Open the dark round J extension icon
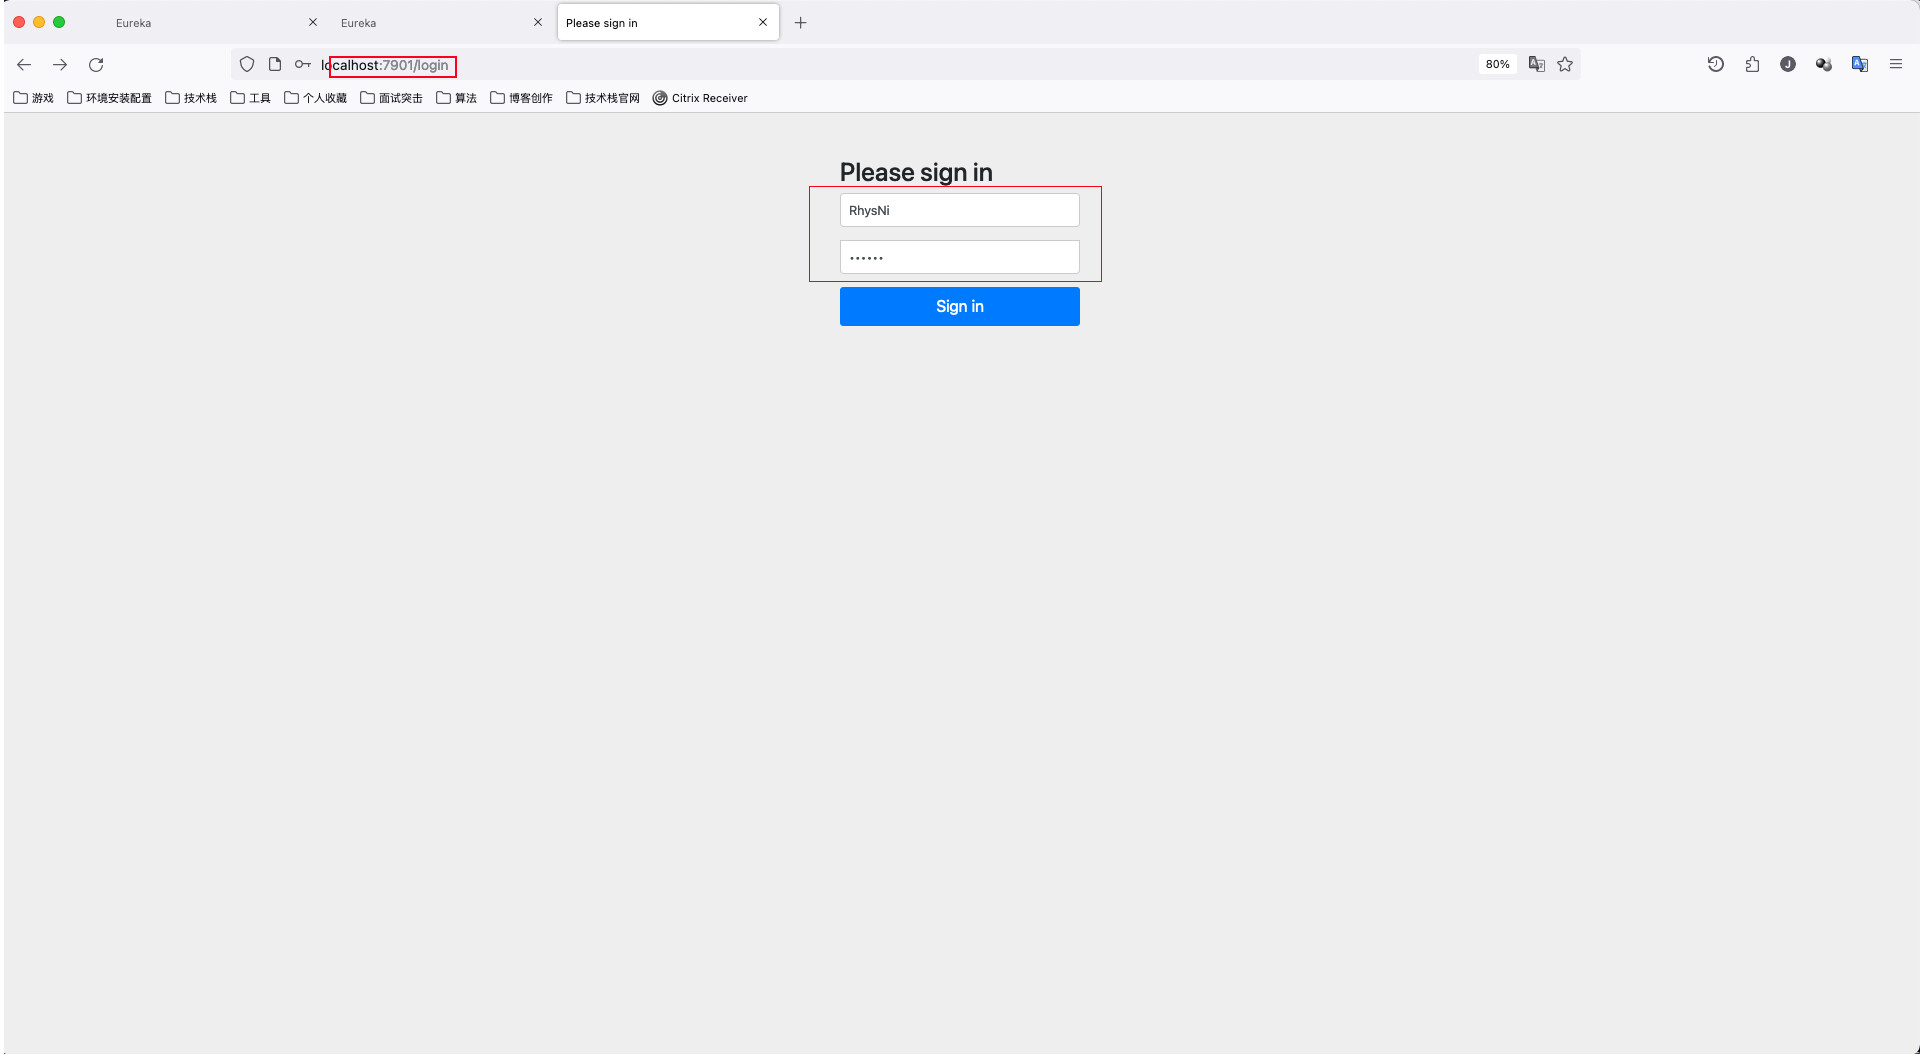The height and width of the screenshot is (1055, 1920). [1788, 65]
